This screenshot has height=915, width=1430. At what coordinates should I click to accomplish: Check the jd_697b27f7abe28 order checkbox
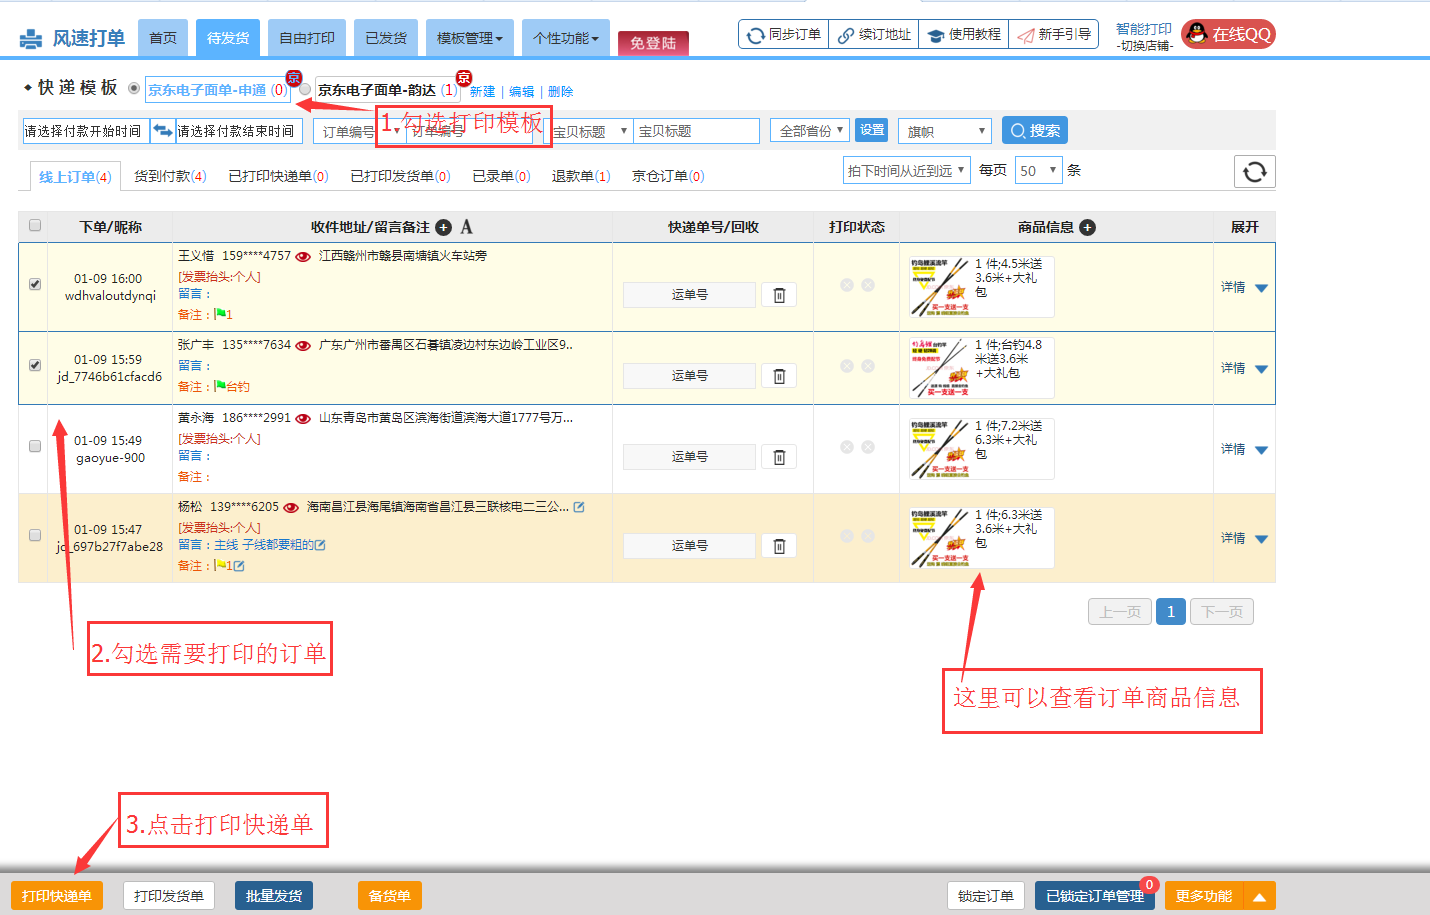click(35, 535)
